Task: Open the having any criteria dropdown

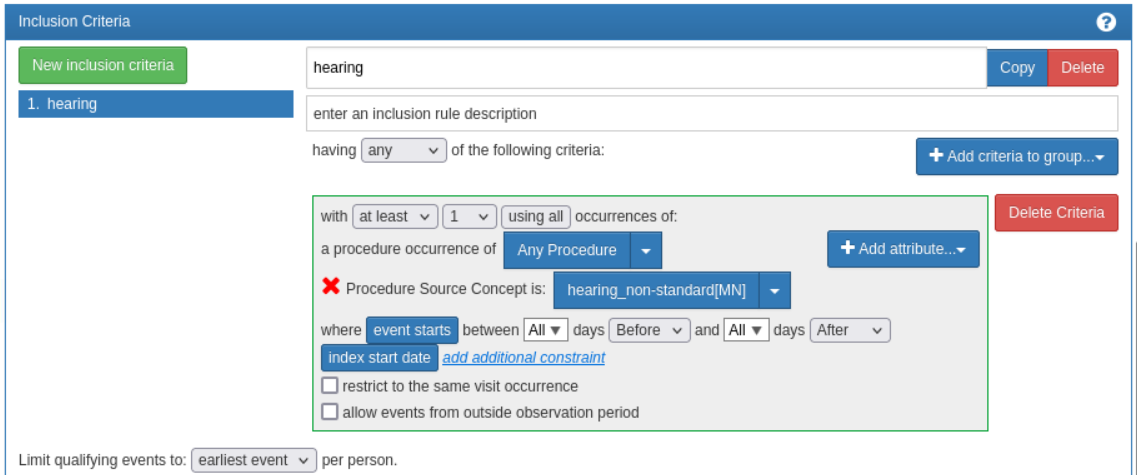Action: coord(404,151)
